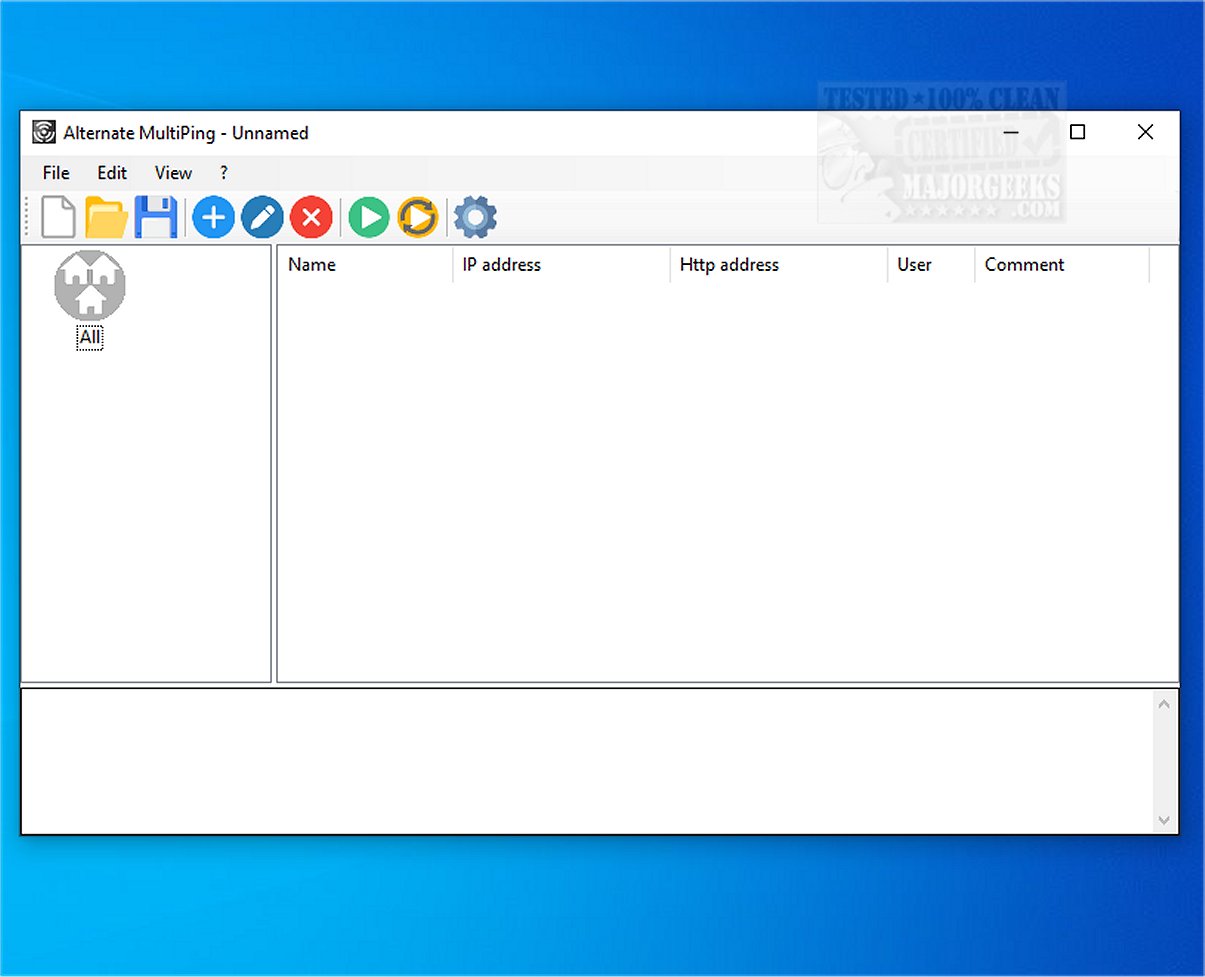The image size is (1205, 977).
Task: Open the Edit menu
Action: (112, 173)
